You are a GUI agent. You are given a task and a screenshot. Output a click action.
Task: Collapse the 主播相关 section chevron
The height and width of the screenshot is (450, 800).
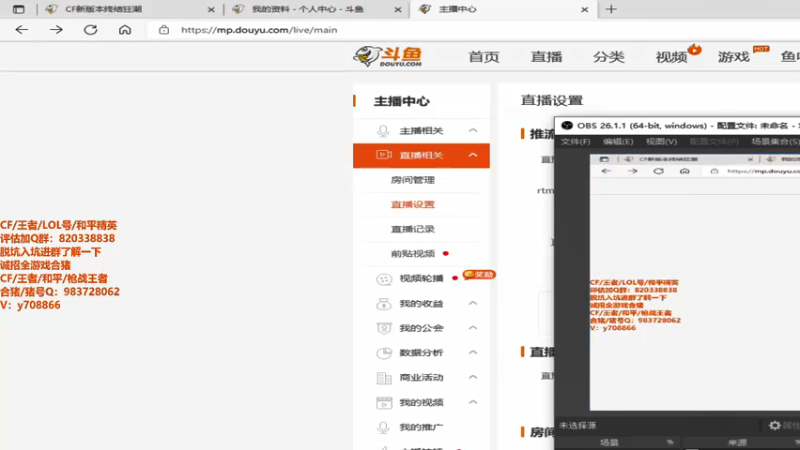pos(473,131)
